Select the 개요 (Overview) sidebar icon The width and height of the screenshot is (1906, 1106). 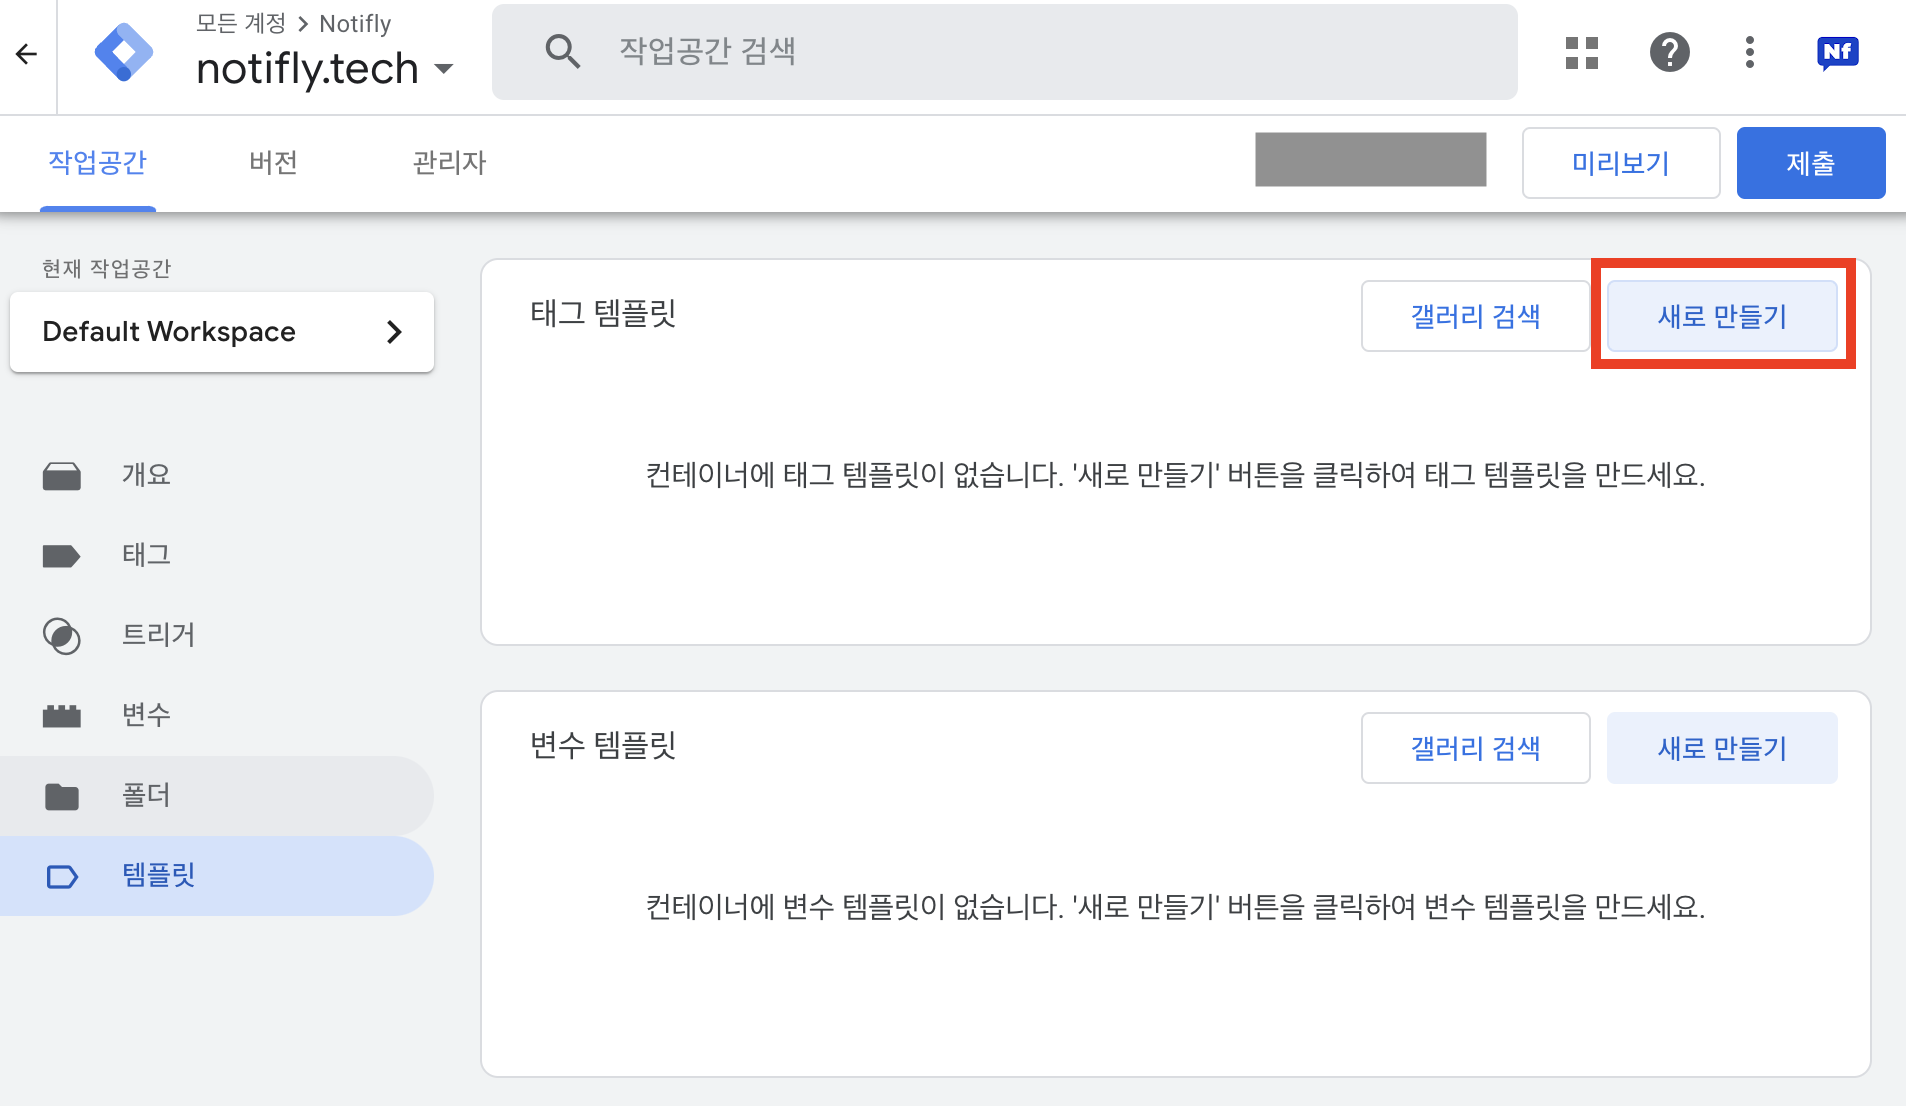62,475
